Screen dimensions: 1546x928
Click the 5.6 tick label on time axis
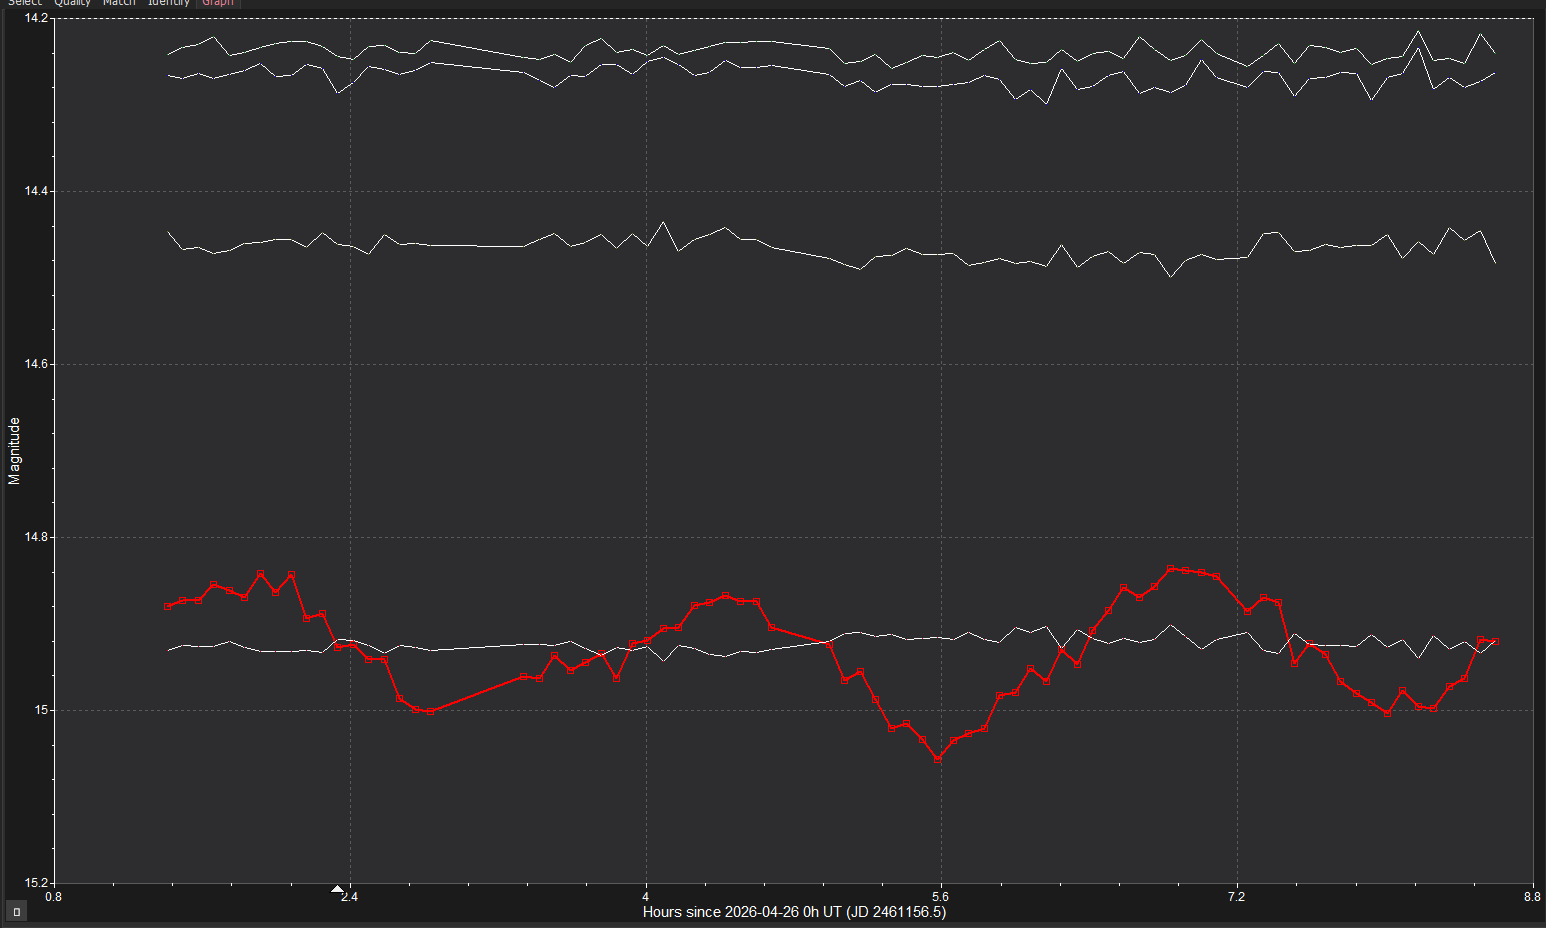click(x=940, y=897)
